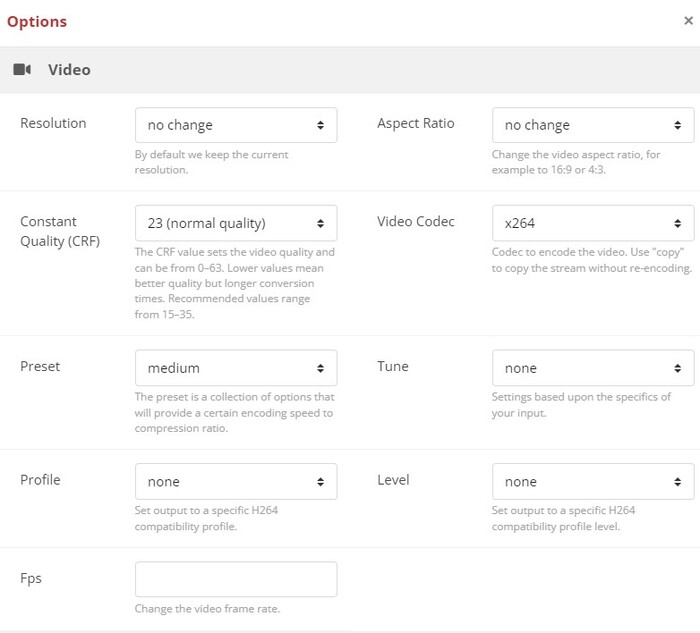Image resolution: width=700 pixels, height=633 pixels.
Task: Click the Profile label
Action: point(40,480)
